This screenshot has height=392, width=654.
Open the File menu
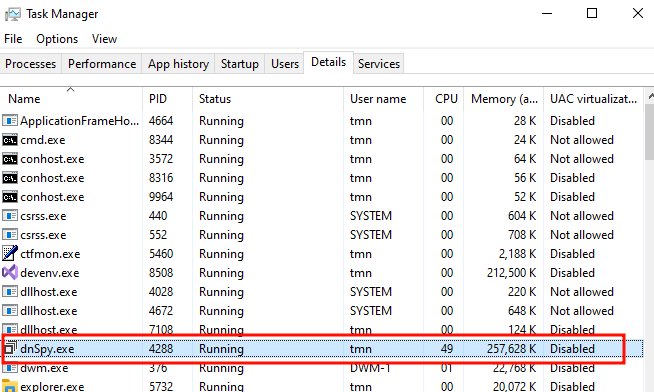point(13,39)
